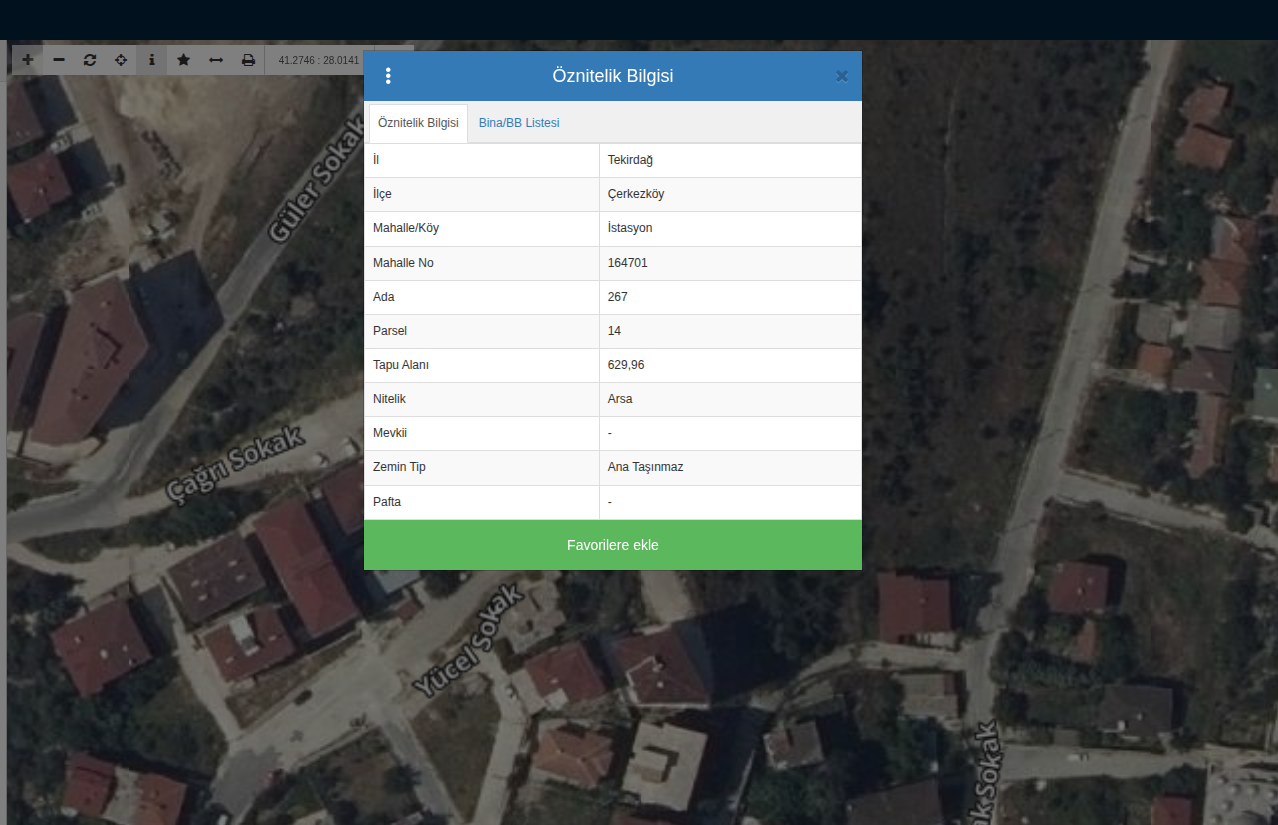Activate the crosshair locate tool
The width and height of the screenshot is (1278, 825).
pyautogui.click(x=121, y=60)
